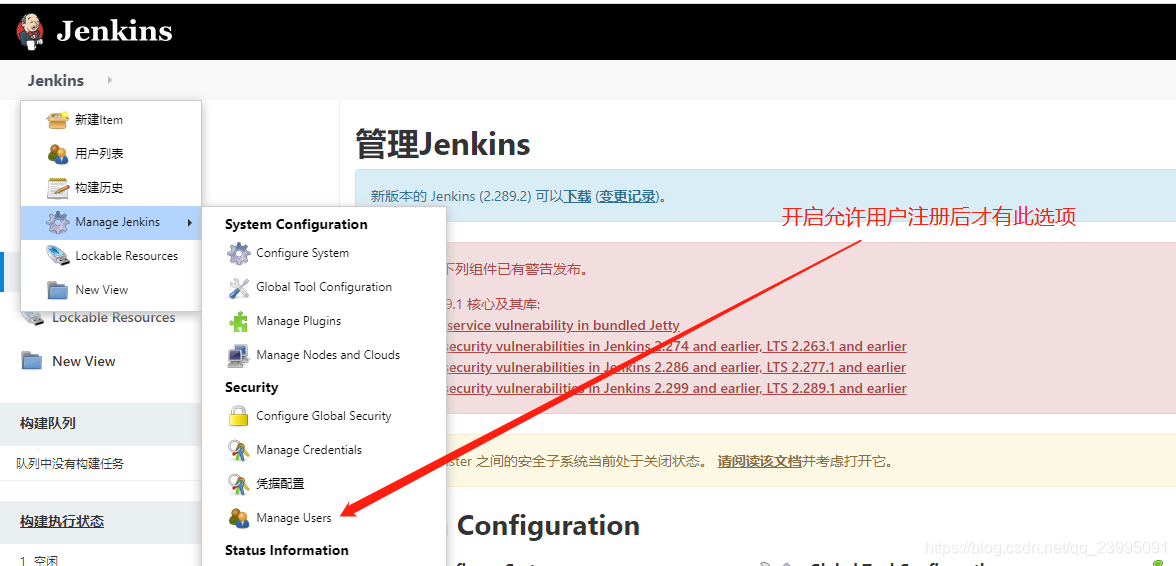Click the 新建Item box icon

(58, 119)
